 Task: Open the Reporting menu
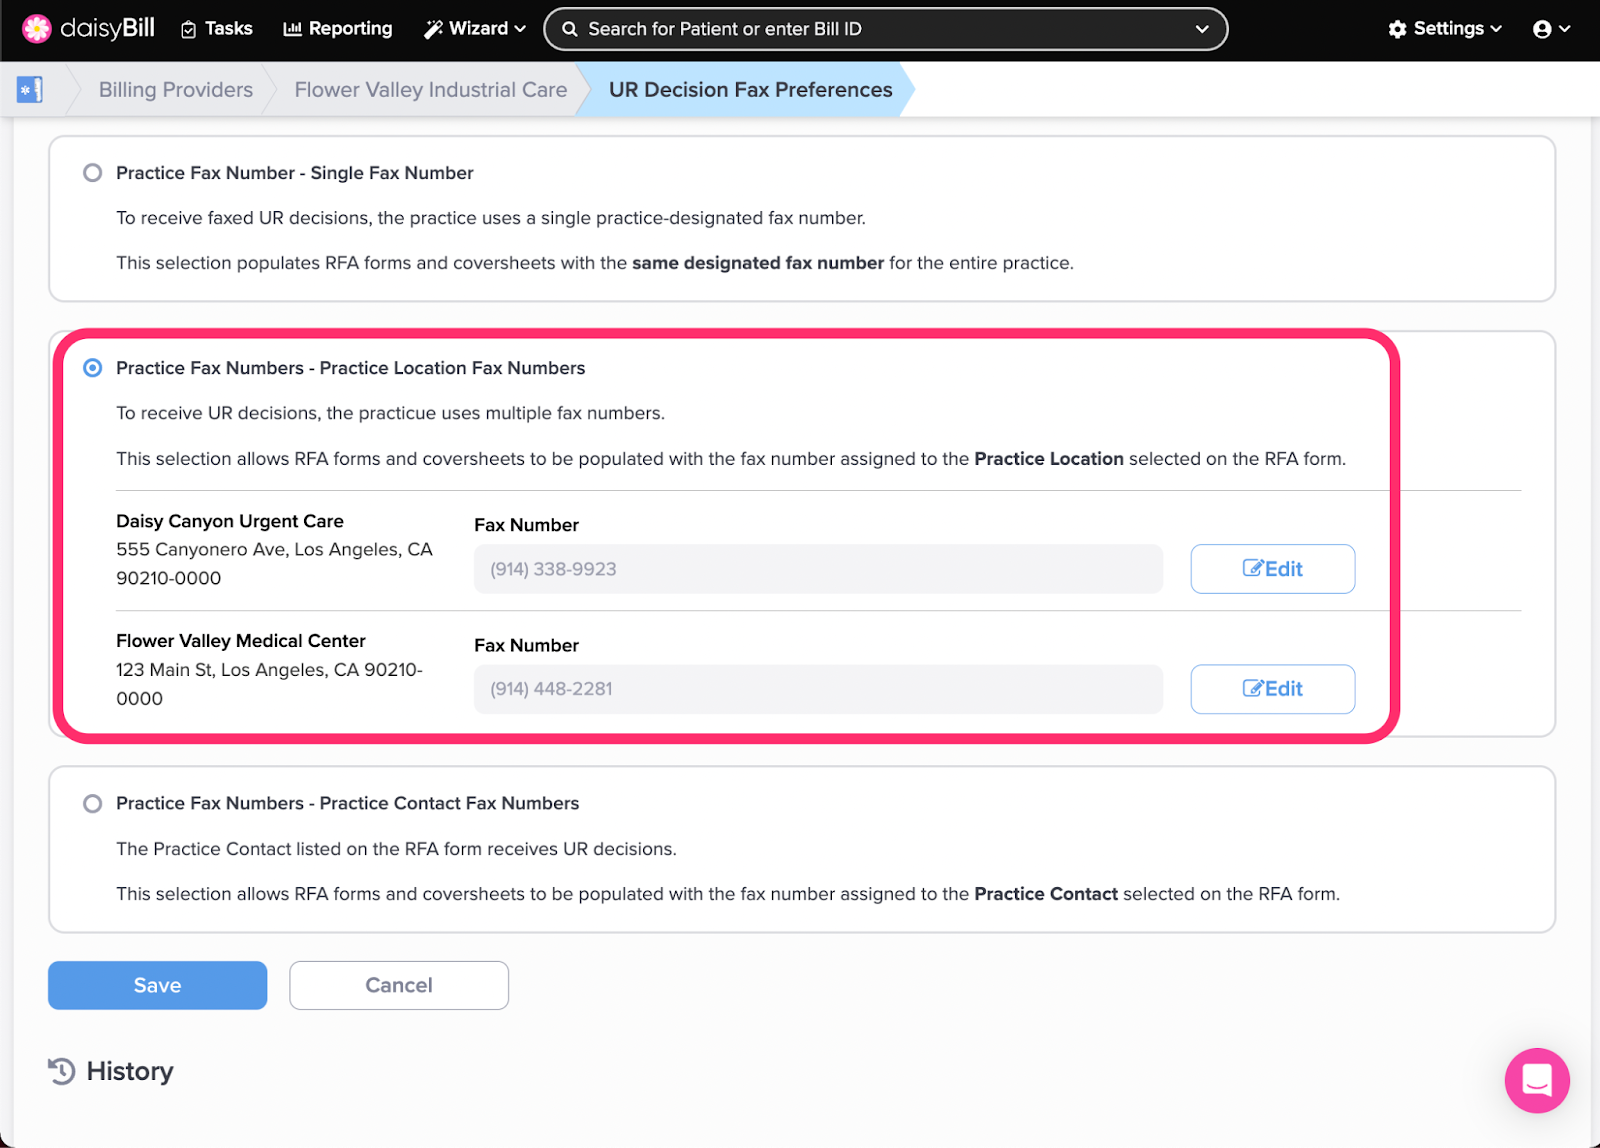[x=338, y=29]
